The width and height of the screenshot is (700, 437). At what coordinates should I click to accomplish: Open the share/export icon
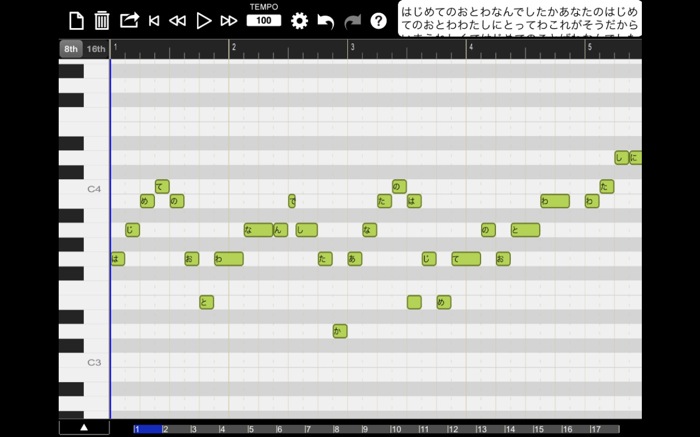[129, 21]
